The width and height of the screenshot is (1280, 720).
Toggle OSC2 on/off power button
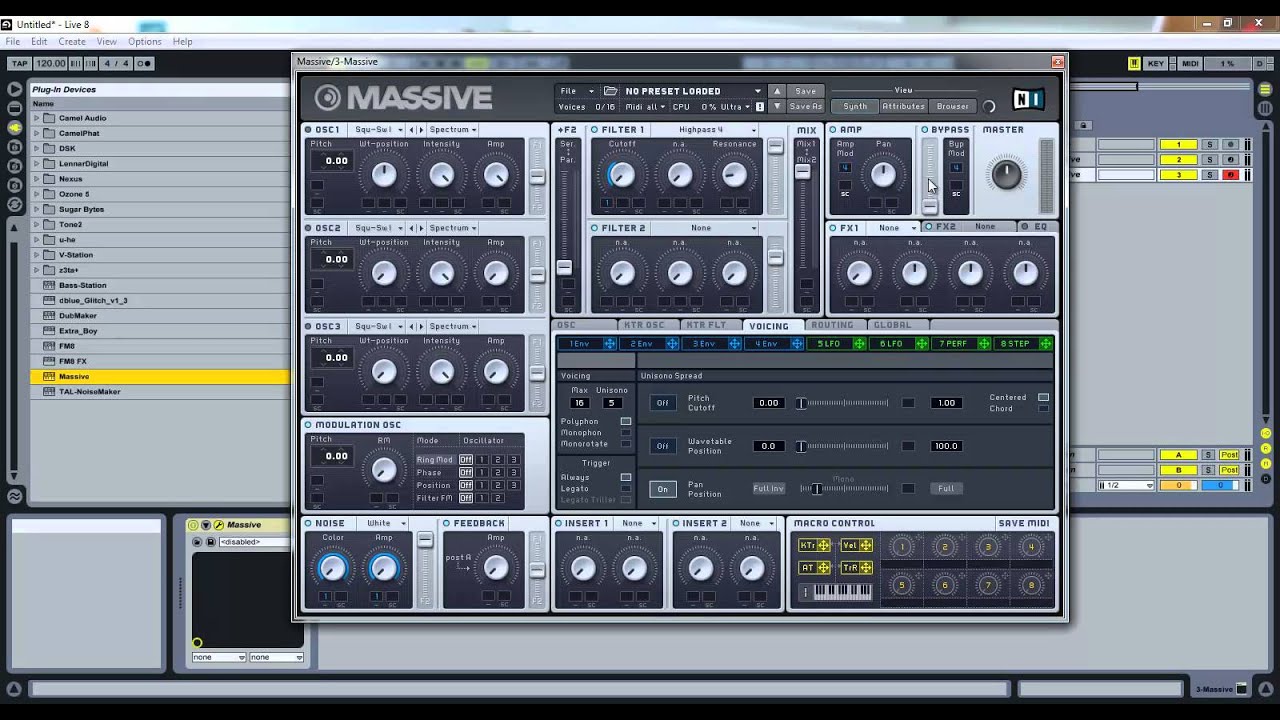pos(308,228)
